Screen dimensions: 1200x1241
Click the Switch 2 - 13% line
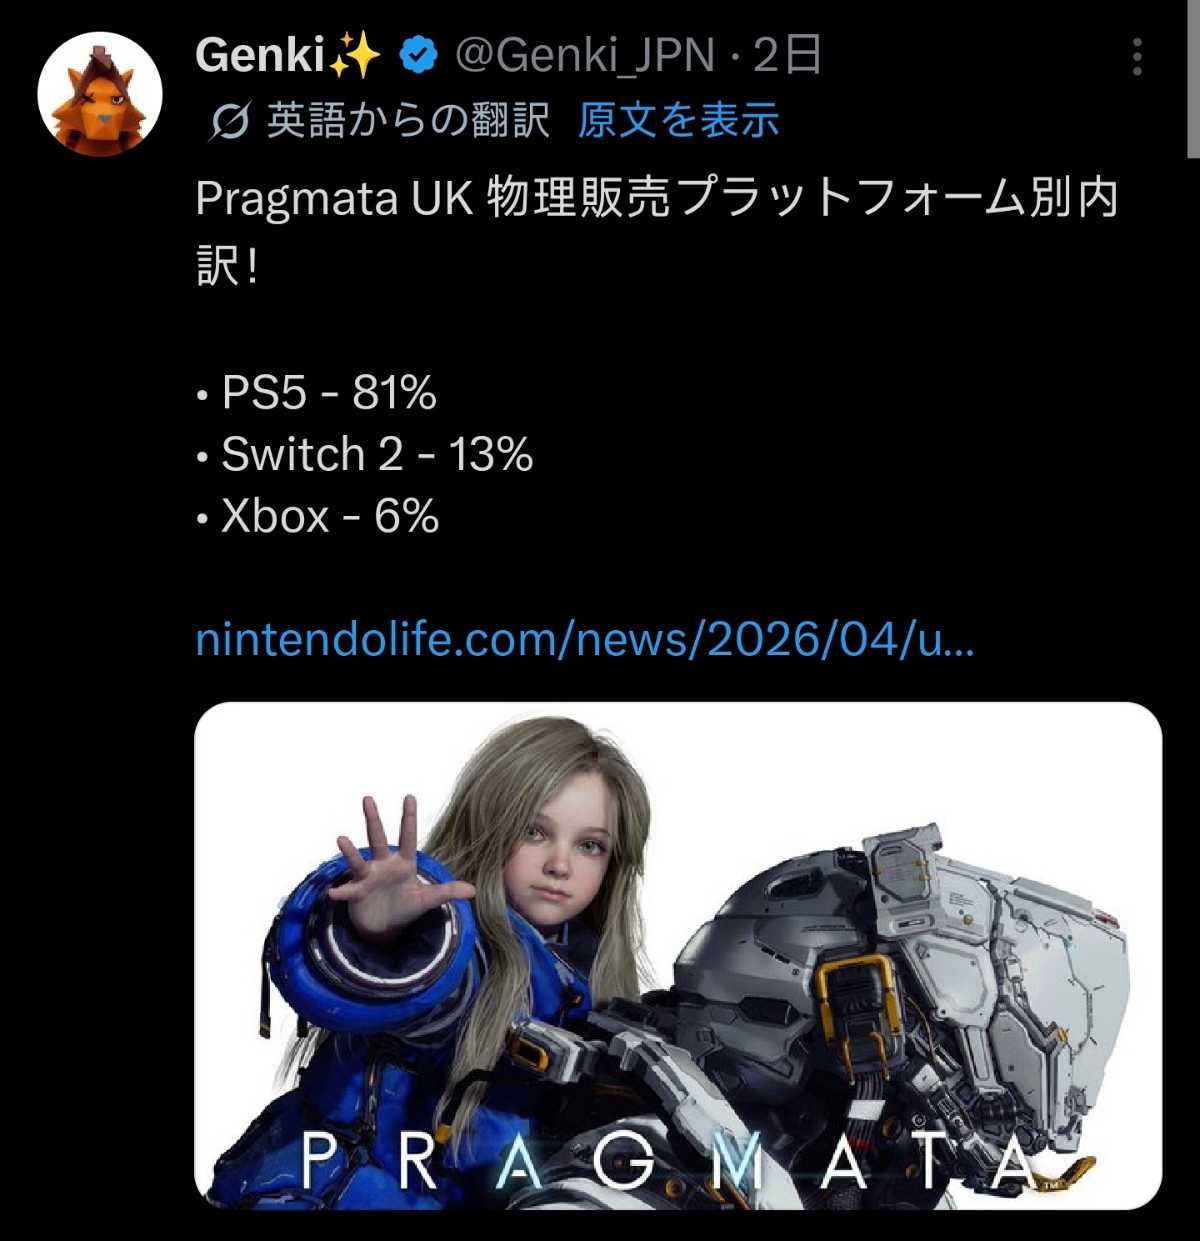tap(365, 455)
